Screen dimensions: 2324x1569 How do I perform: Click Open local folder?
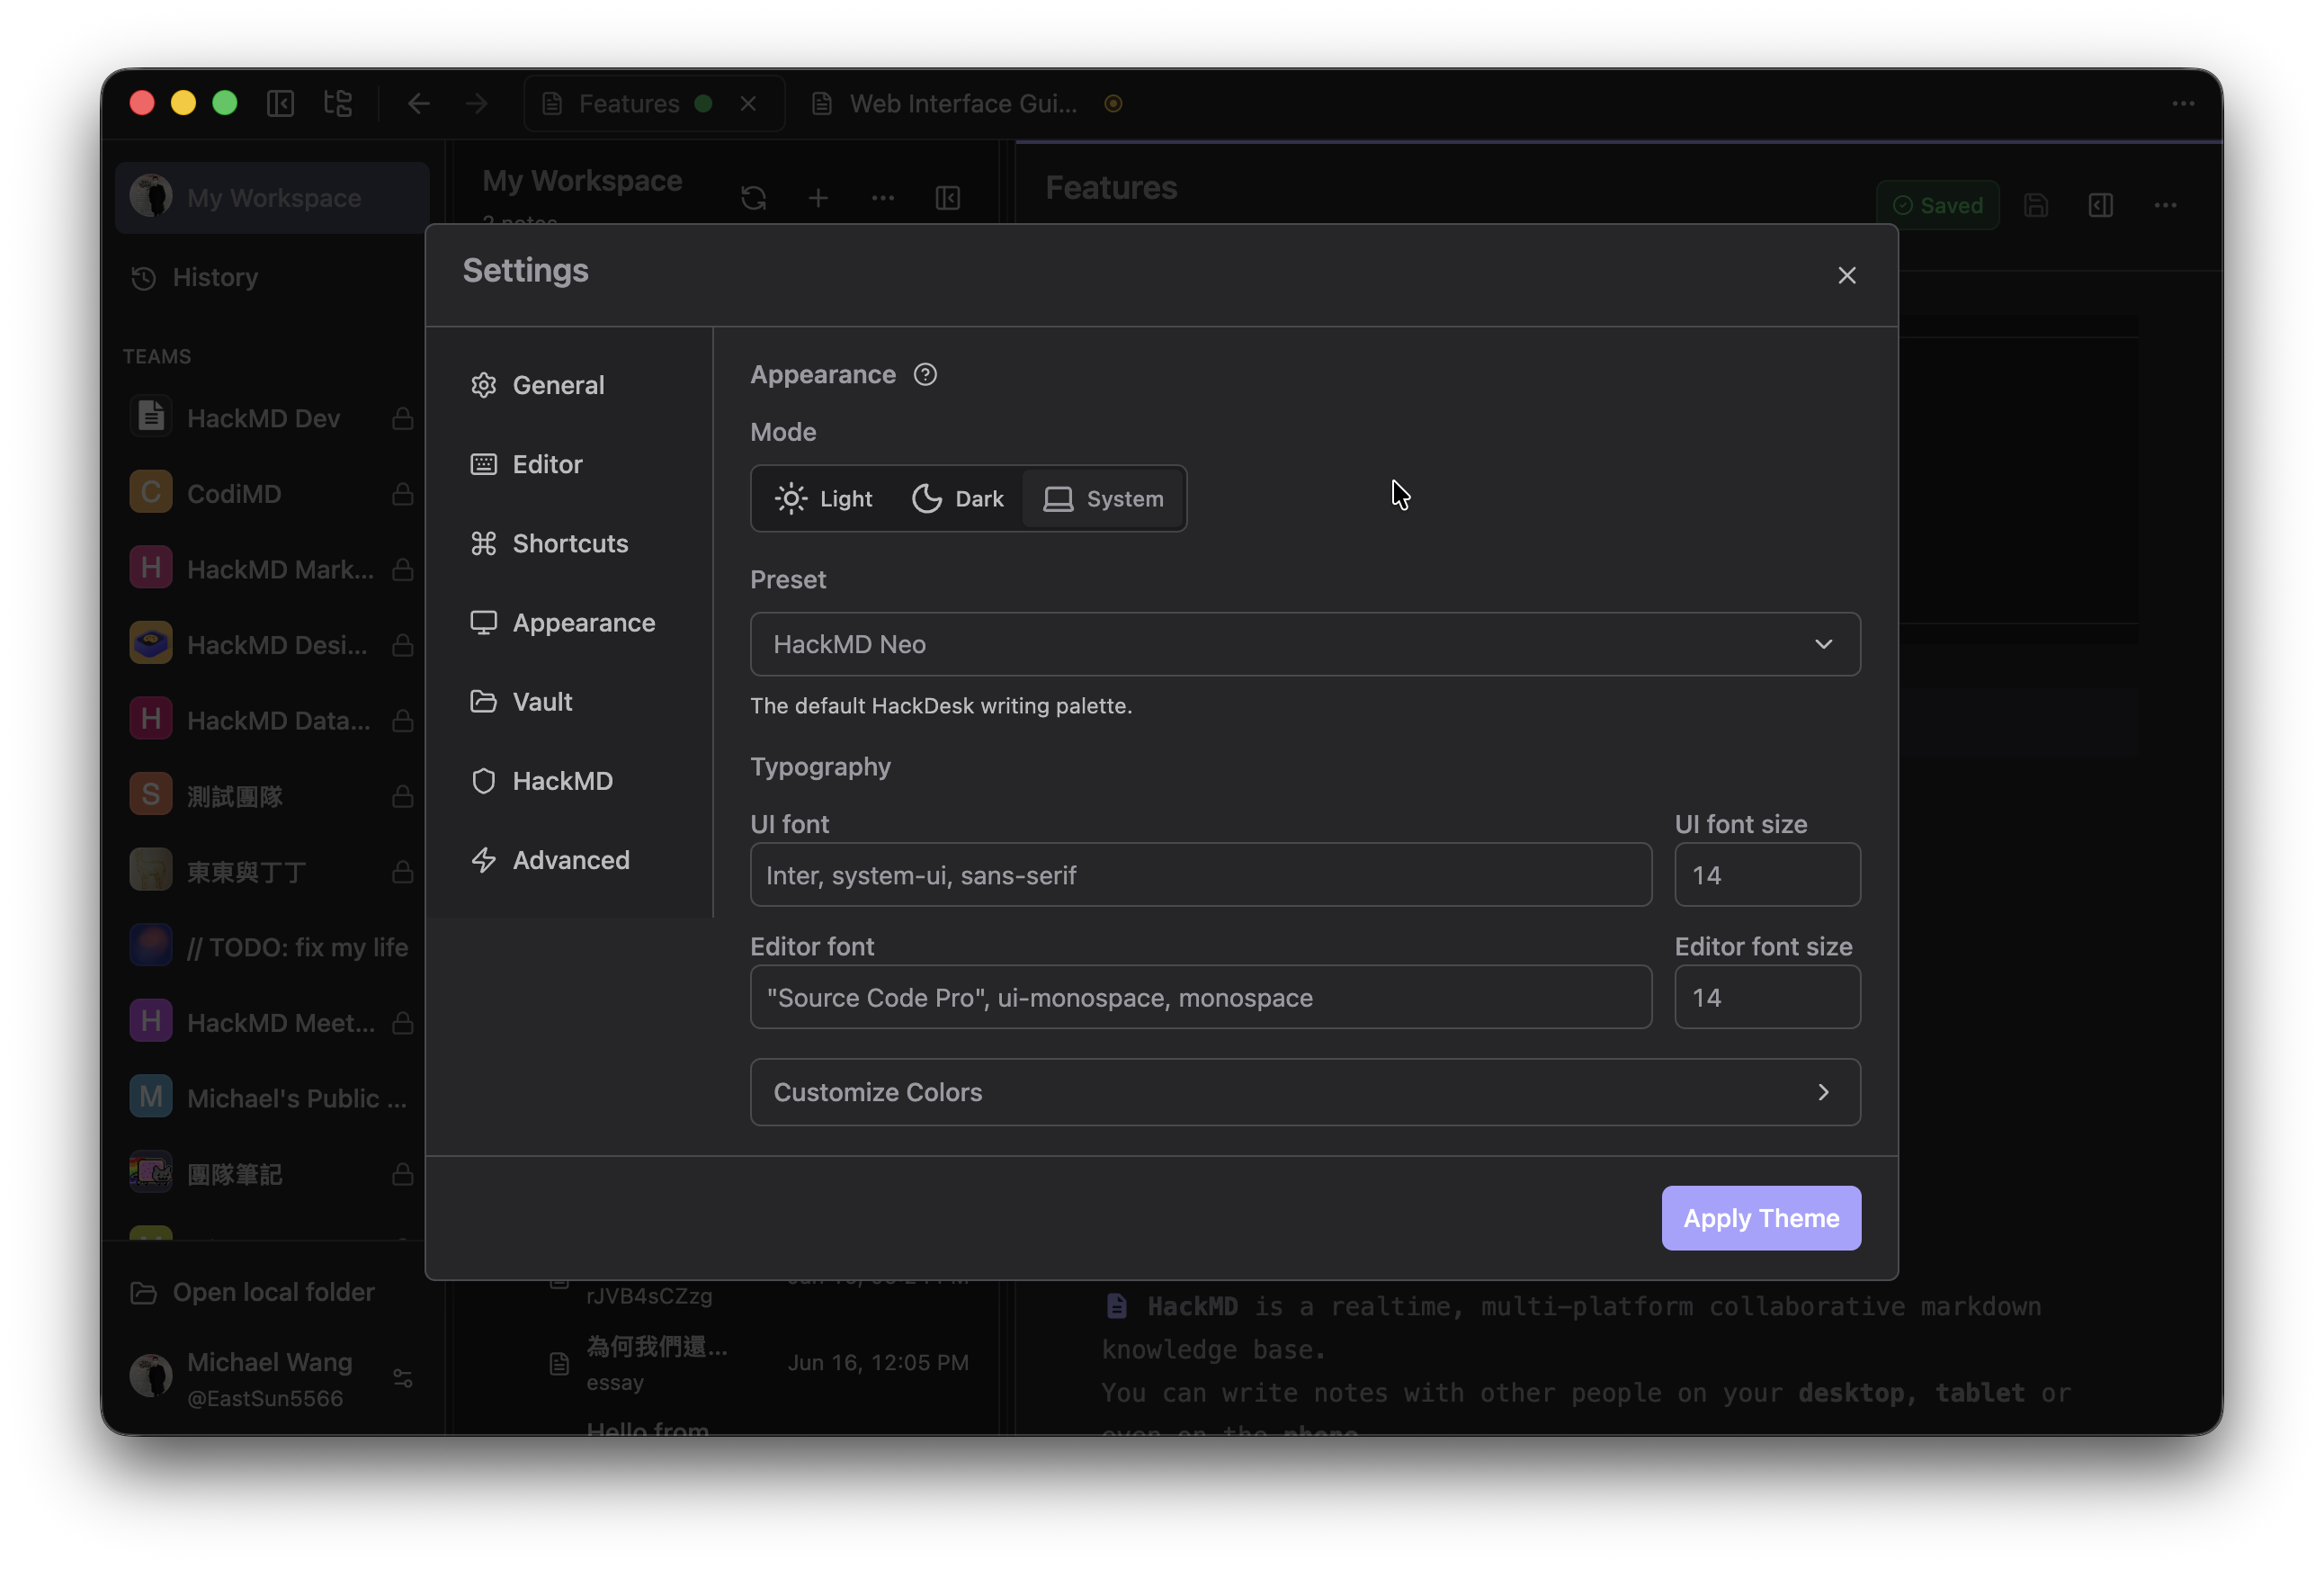point(254,1292)
